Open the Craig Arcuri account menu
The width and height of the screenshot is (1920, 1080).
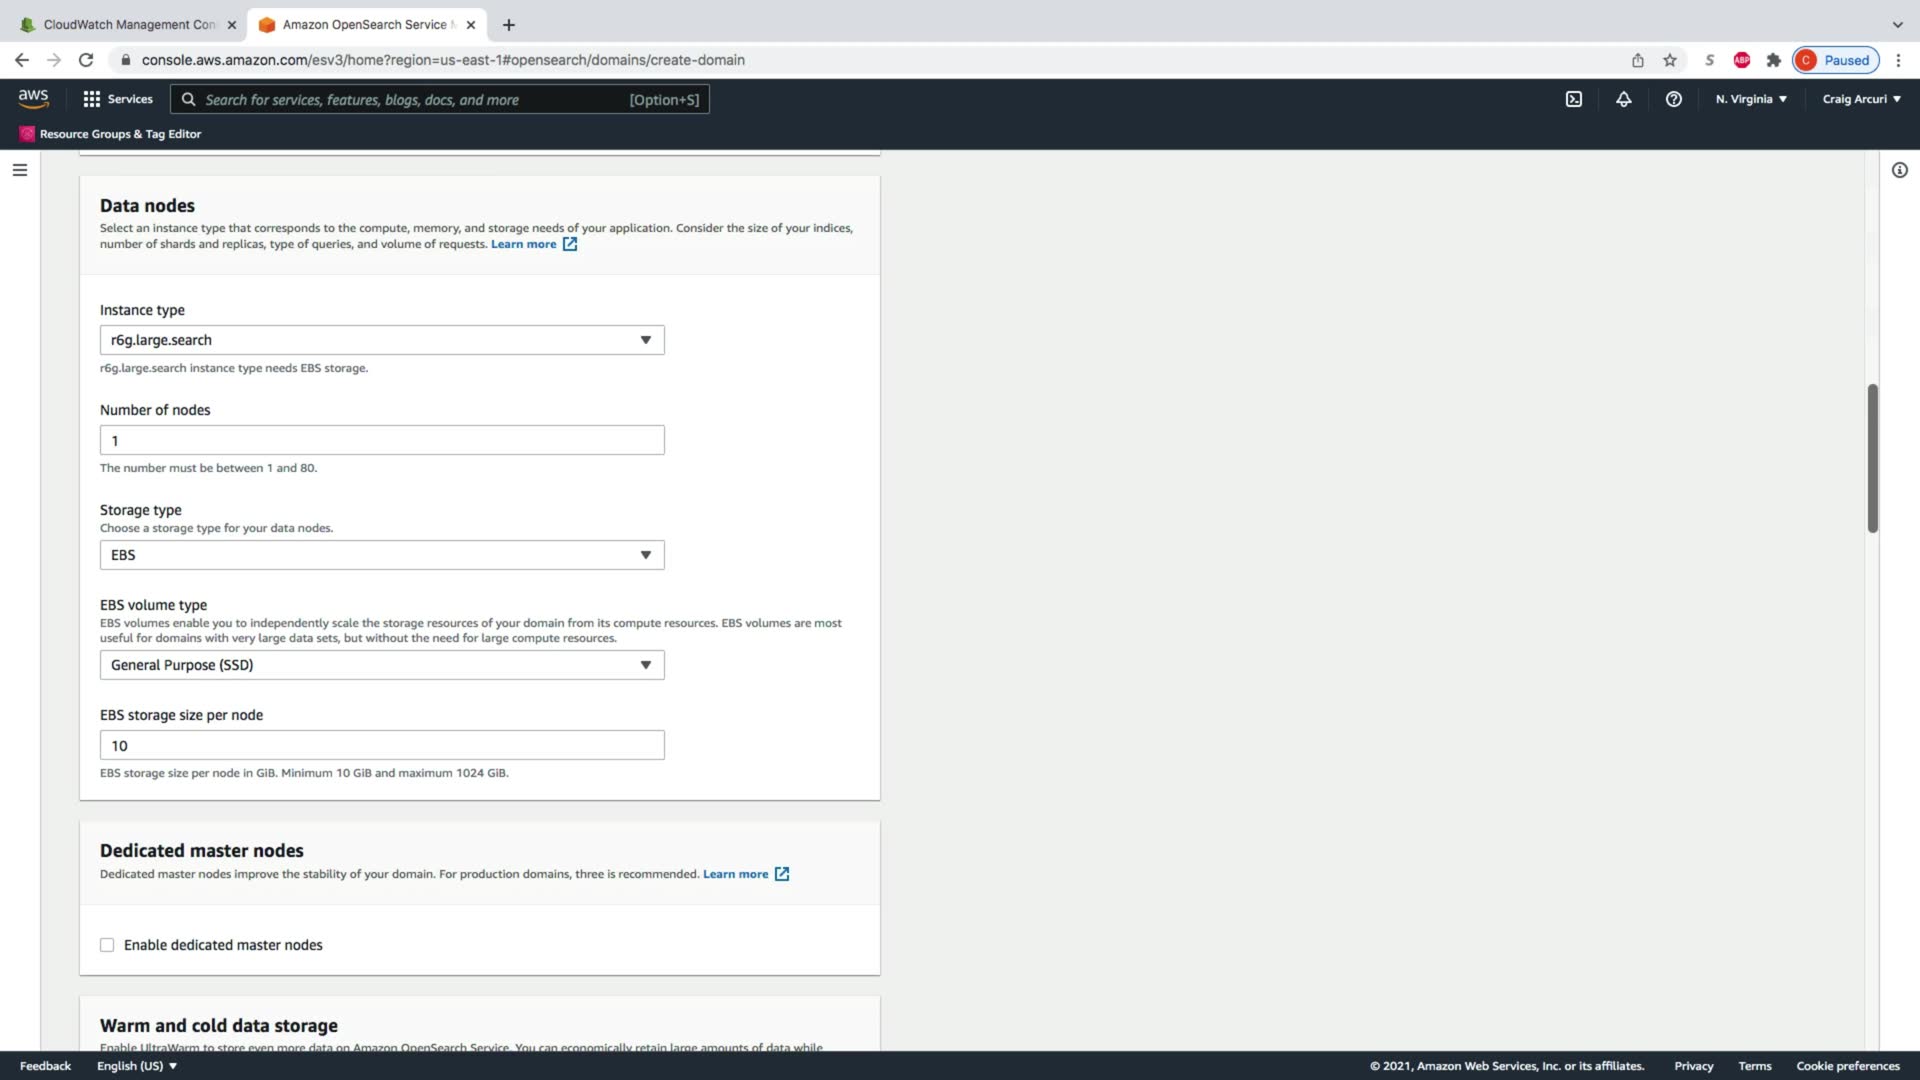(x=1861, y=99)
